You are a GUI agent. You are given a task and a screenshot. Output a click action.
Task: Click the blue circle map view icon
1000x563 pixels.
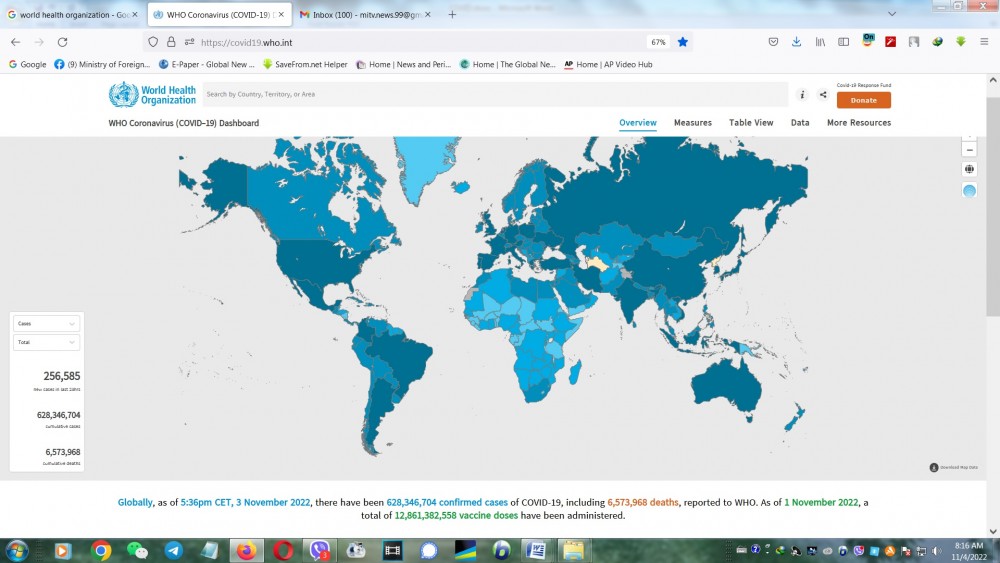click(x=969, y=191)
